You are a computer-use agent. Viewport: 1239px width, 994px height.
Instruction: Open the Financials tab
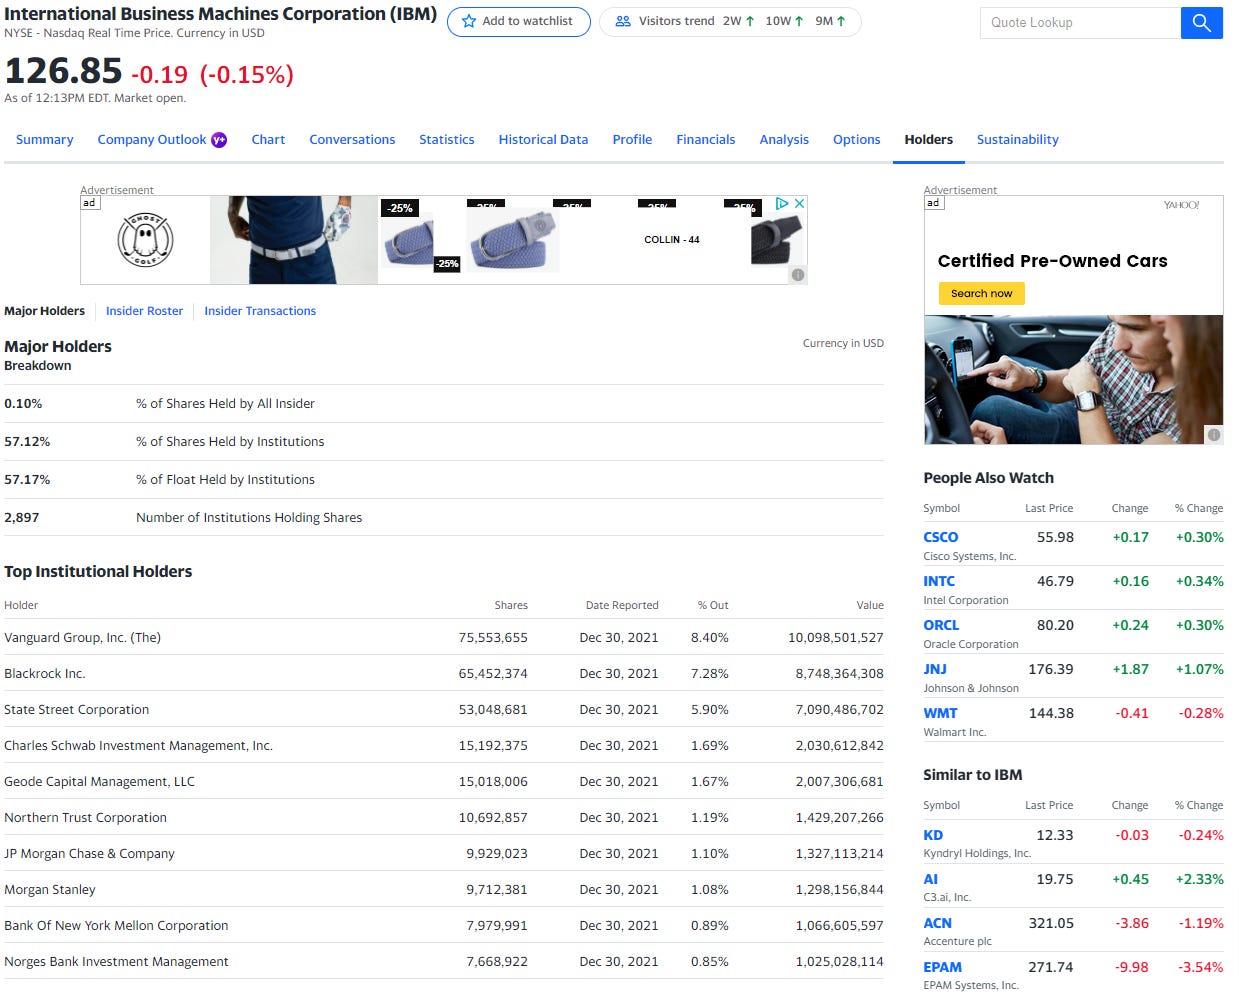(705, 140)
